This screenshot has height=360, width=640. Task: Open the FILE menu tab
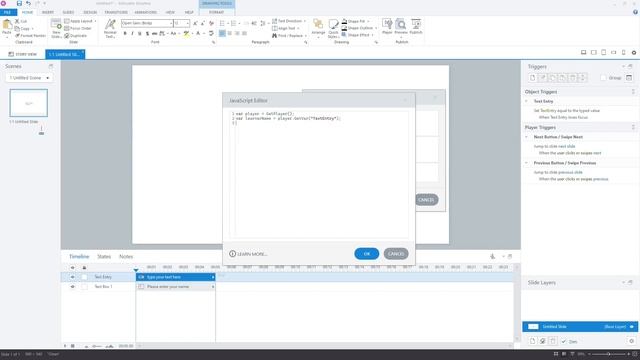coord(7,12)
